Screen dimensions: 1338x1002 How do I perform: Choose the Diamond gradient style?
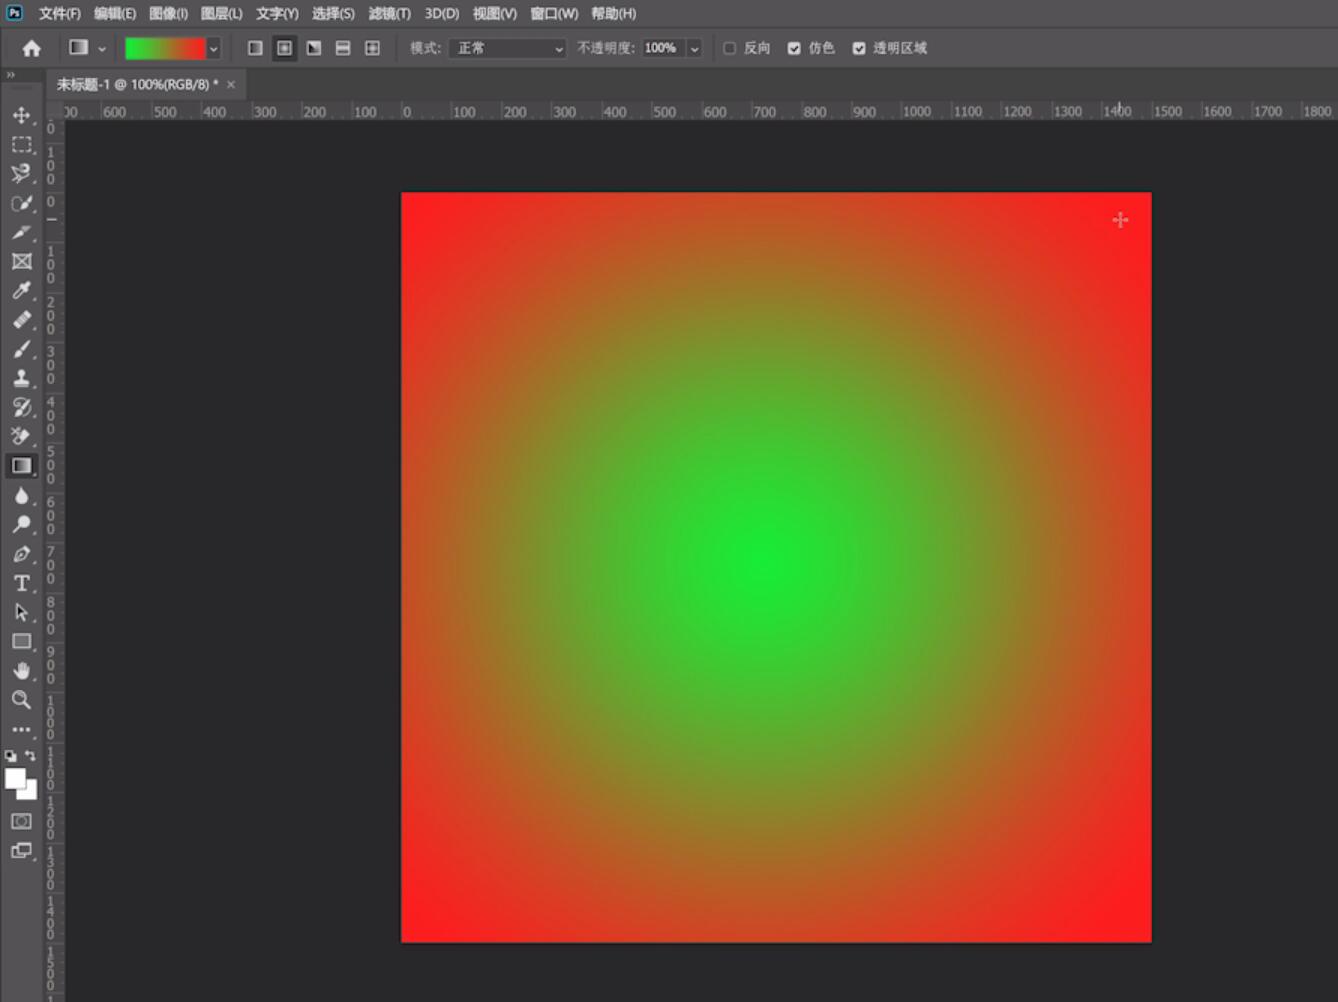tap(372, 48)
